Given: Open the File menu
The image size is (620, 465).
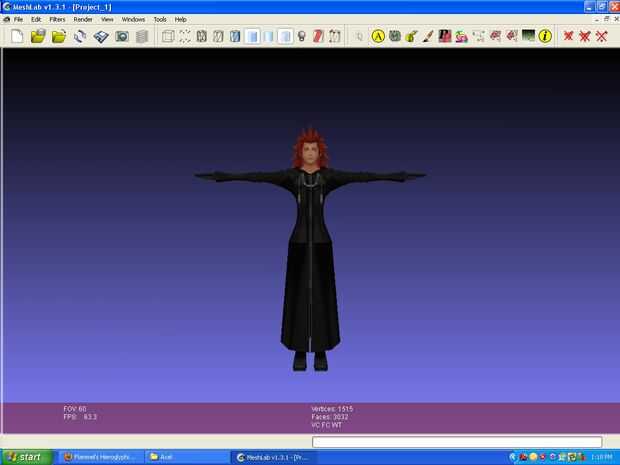Looking at the screenshot, I should click(x=18, y=19).
